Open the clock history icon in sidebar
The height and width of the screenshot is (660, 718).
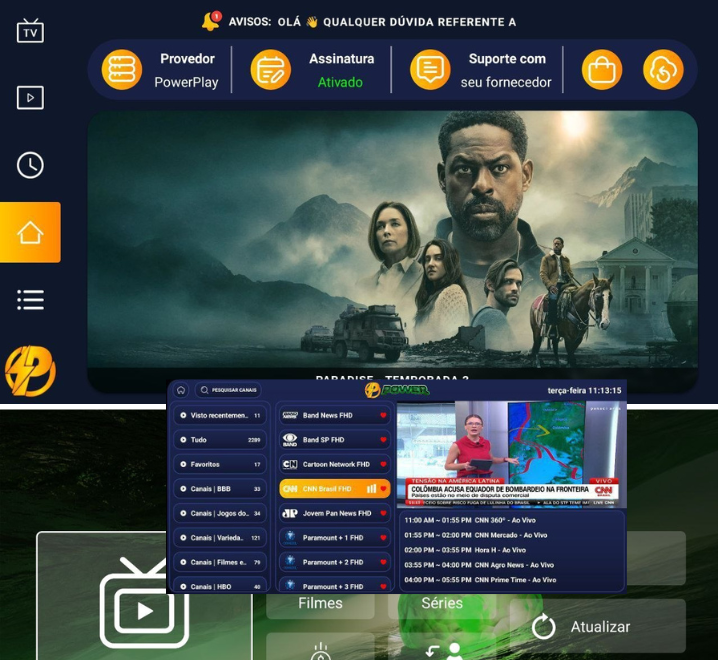[30, 165]
